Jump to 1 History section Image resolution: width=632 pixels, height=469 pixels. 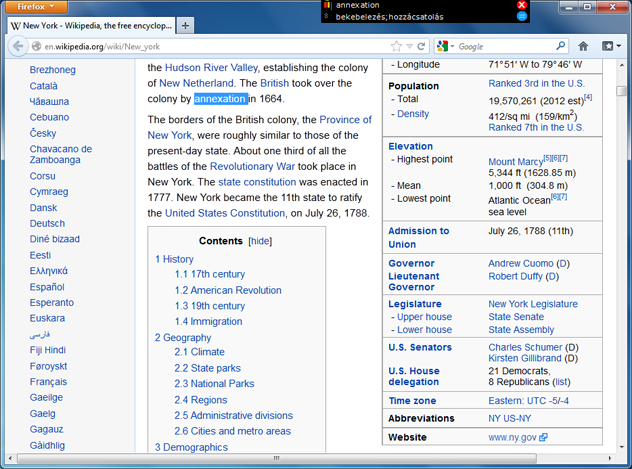[x=174, y=259]
